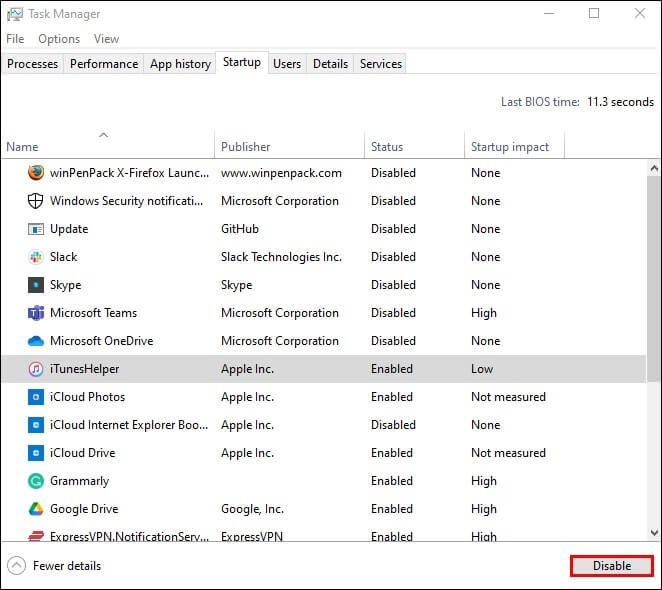This screenshot has height=590, width=662.
Task: Click the GitHub Update row icon
Action: (x=36, y=229)
